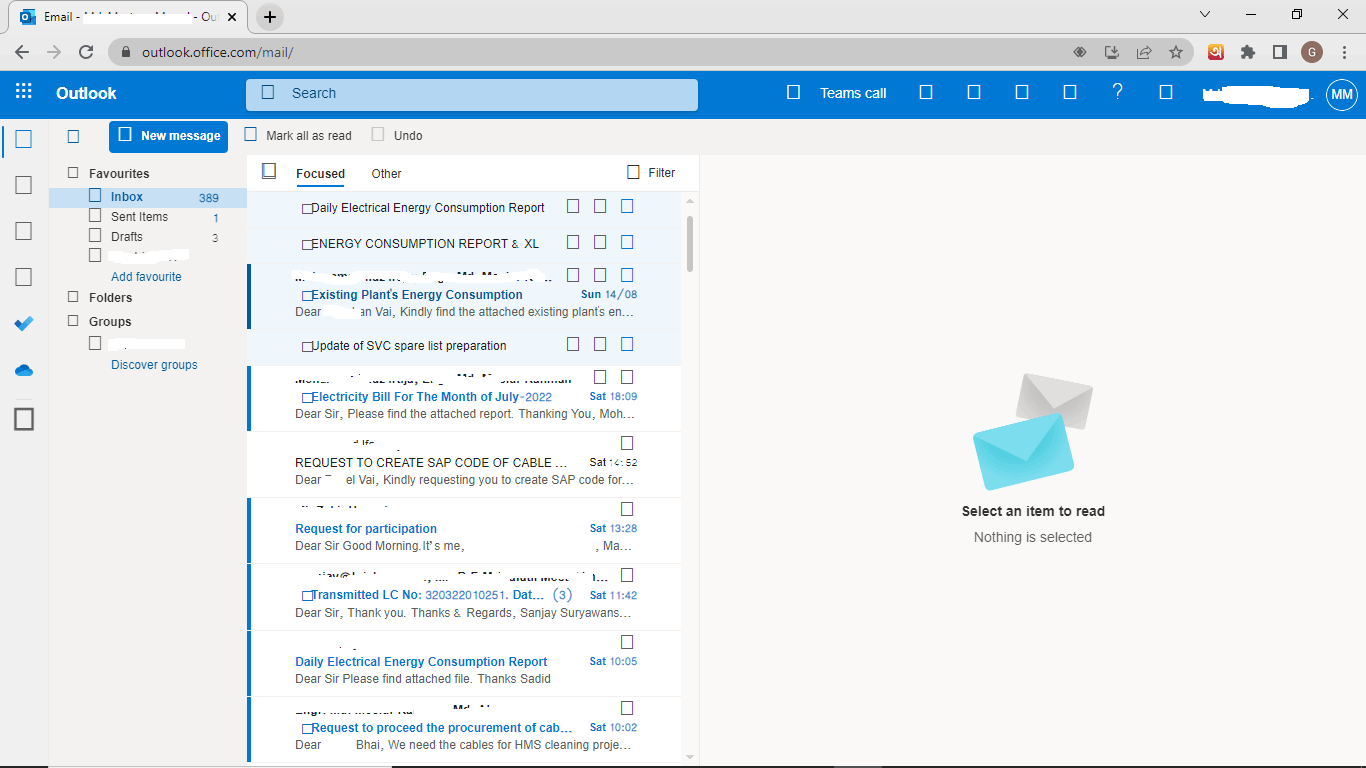Select the Email browser tab
Viewport: 1366px width, 768px height.
point(127,17)
